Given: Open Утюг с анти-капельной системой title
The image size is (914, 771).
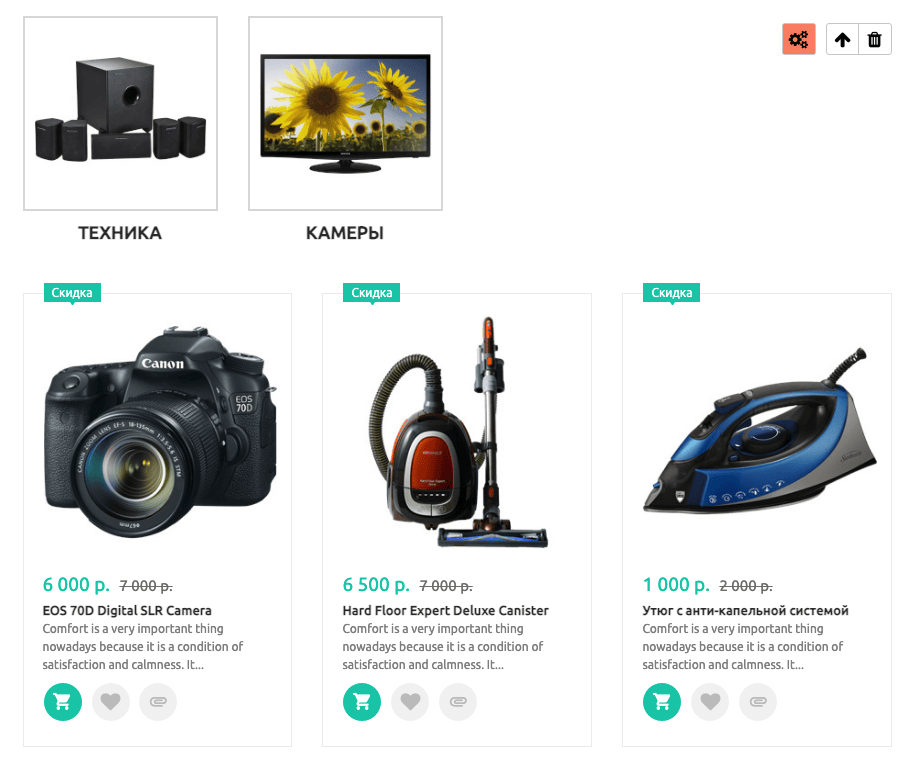Looking at the screenshot, I should [746, 611].
